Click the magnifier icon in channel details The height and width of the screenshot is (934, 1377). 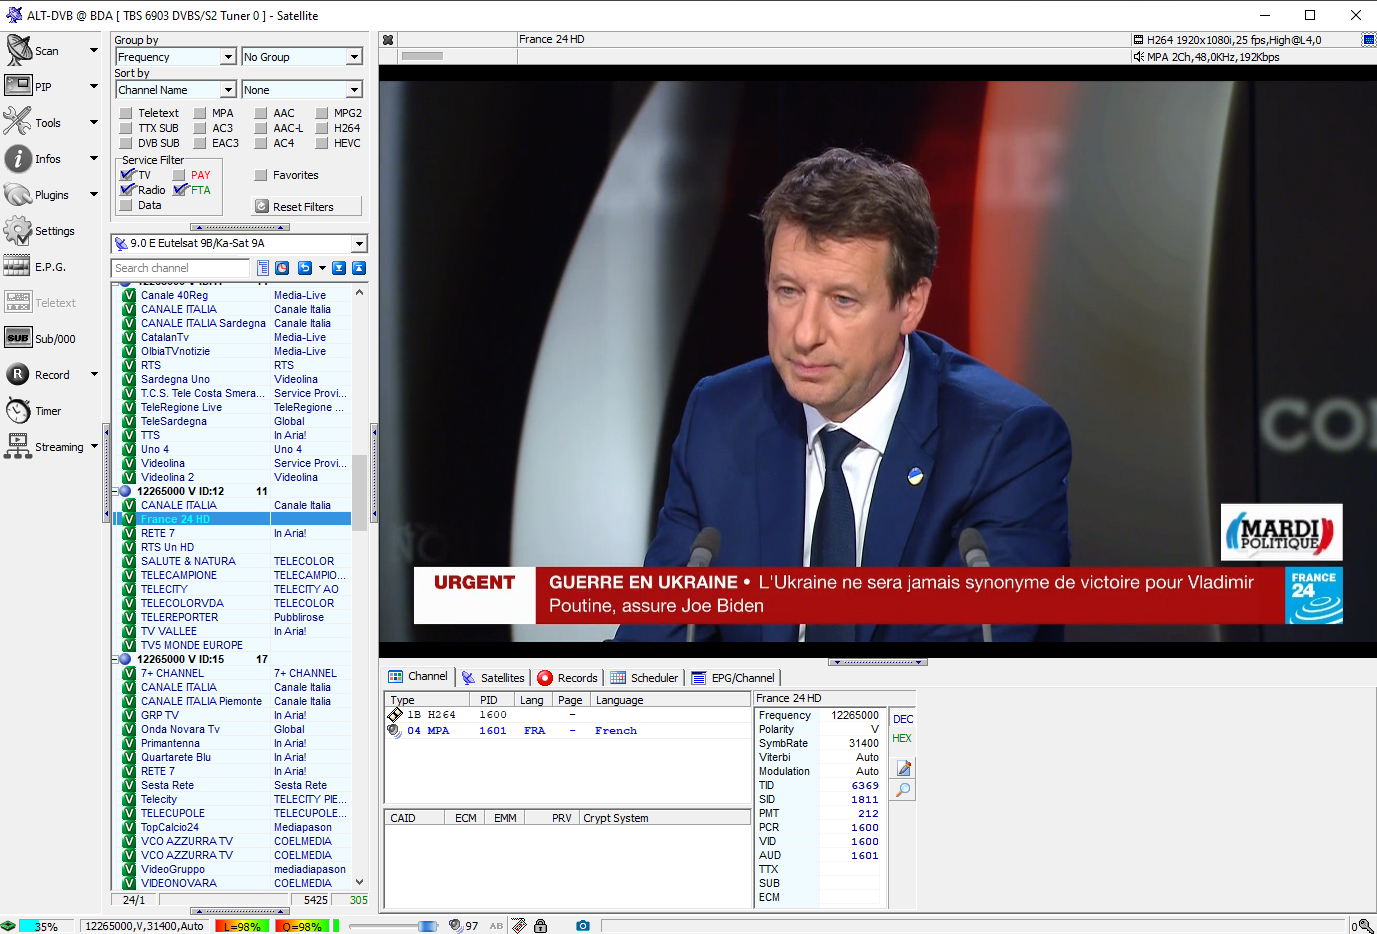click(x=903, y=790)
